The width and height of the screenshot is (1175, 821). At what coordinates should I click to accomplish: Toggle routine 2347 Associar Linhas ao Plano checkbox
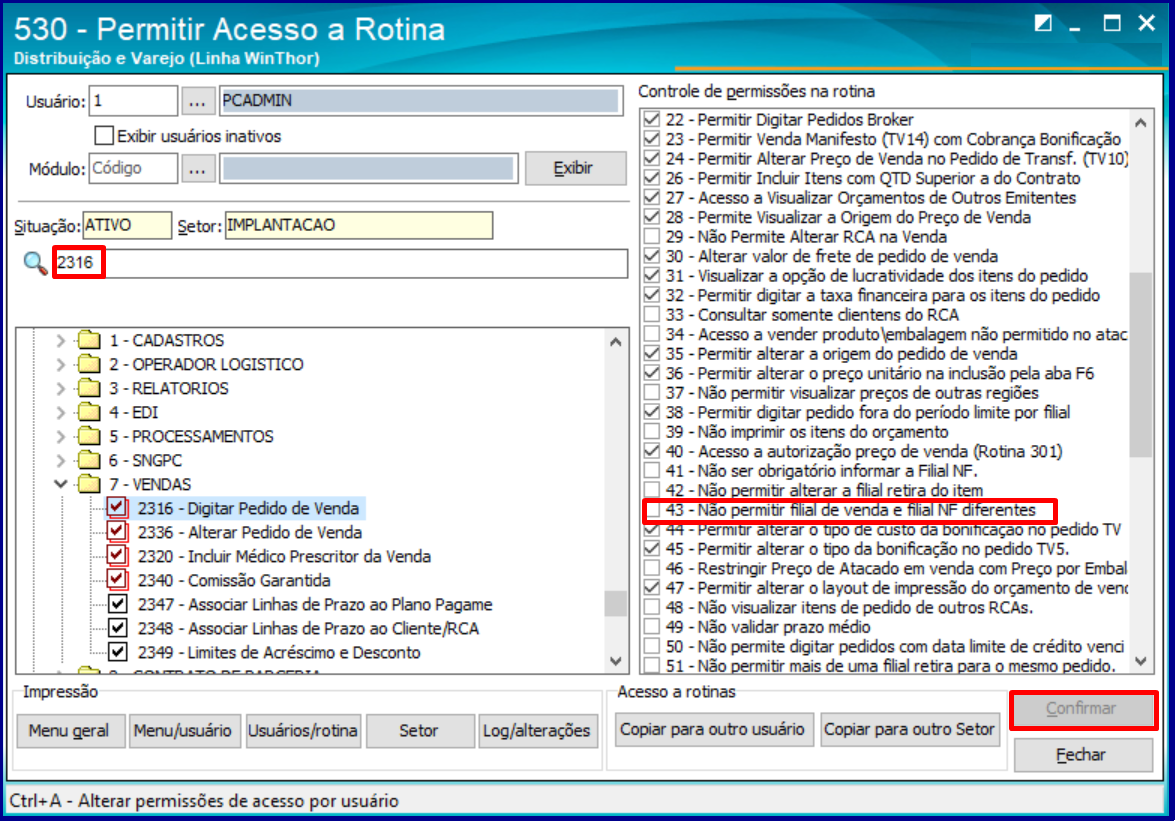117,604
